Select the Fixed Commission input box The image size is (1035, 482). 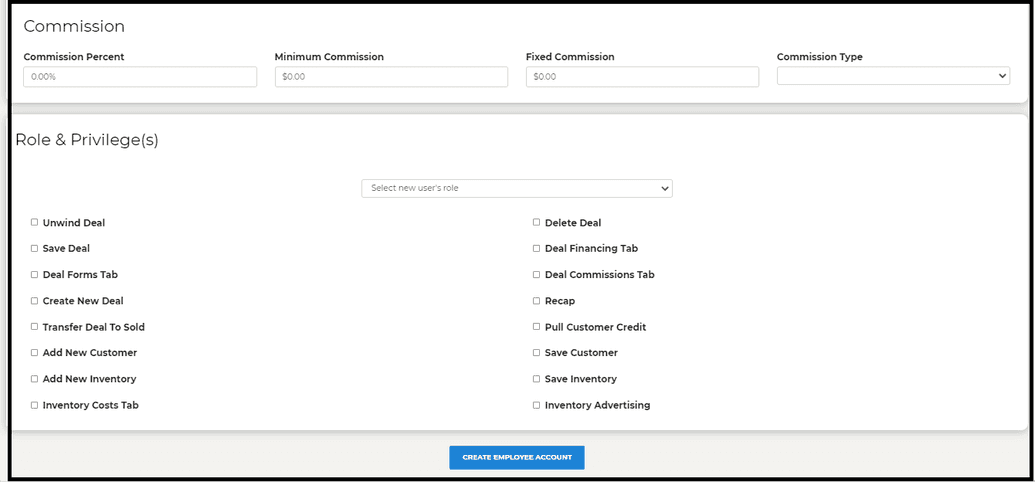(642, 77)
